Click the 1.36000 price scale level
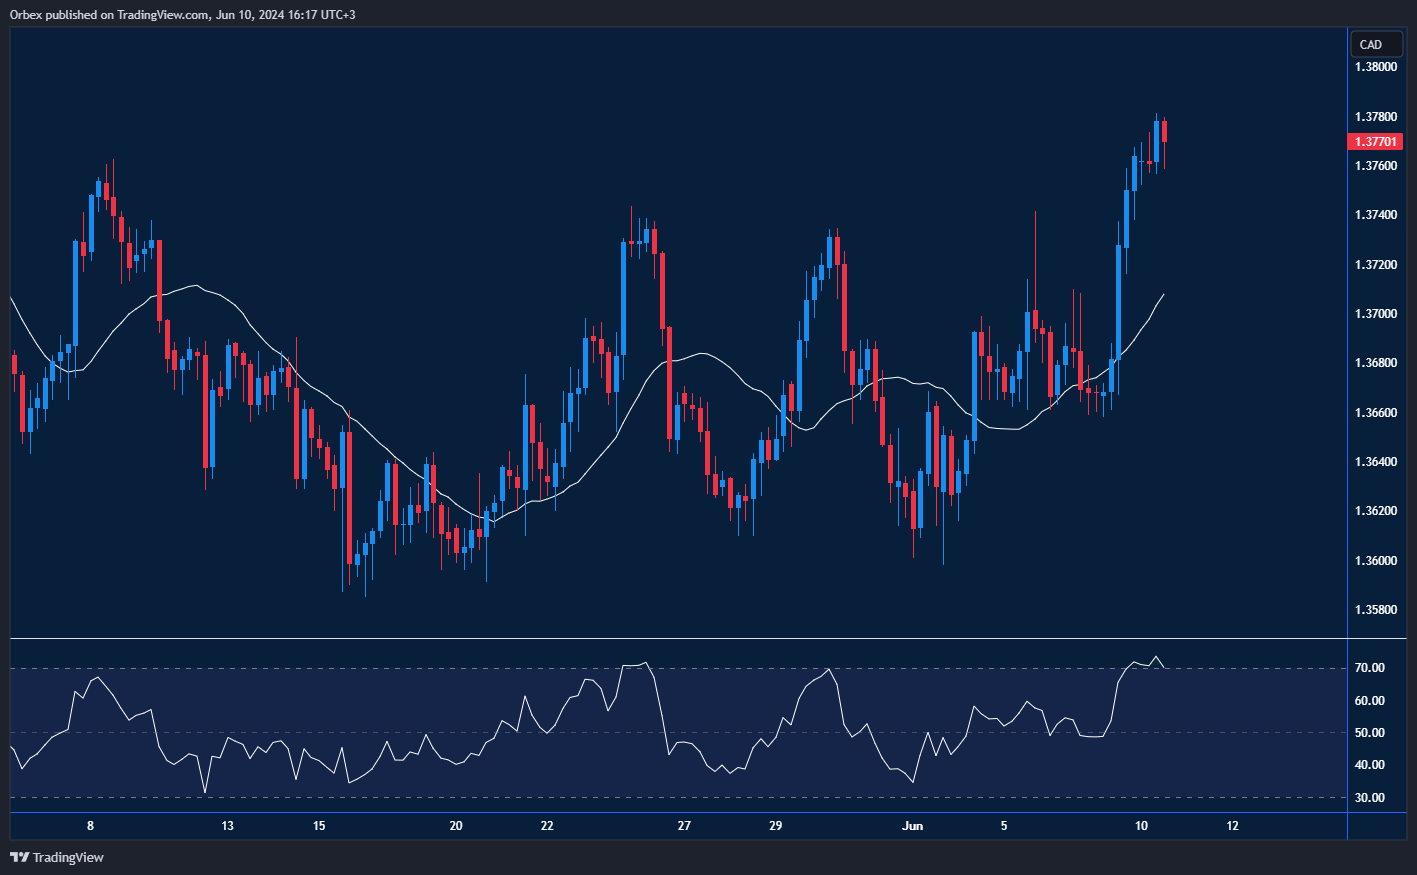 1376,560
